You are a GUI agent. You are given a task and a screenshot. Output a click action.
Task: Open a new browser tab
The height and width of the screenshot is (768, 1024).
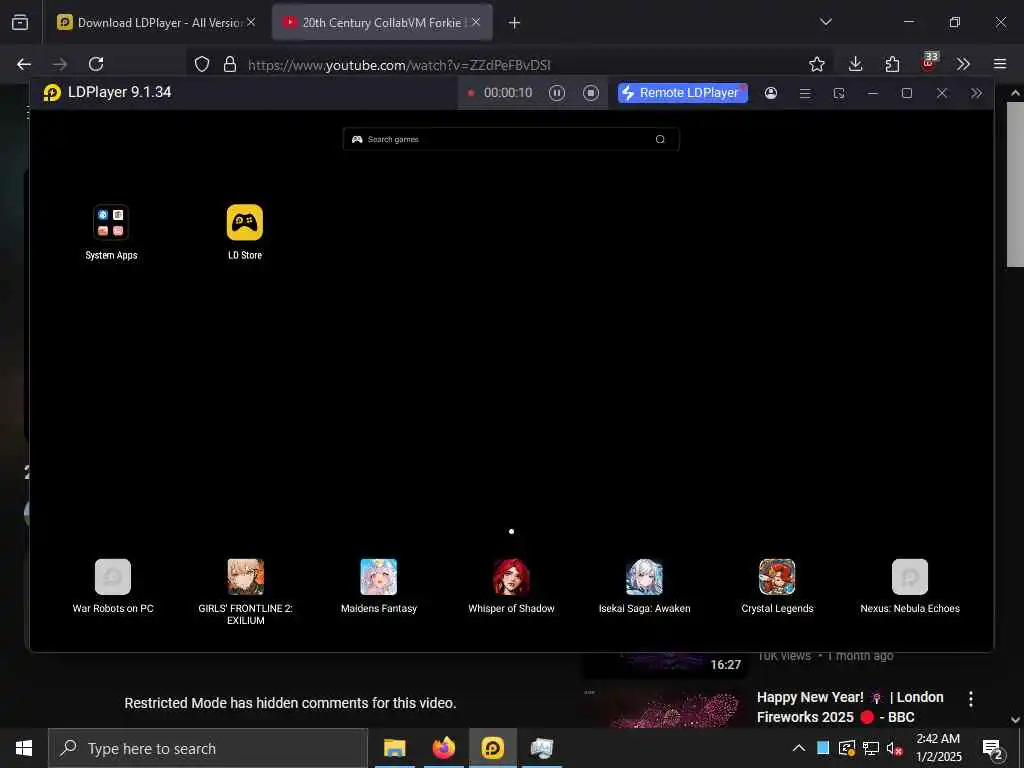(x=515, y=23)
